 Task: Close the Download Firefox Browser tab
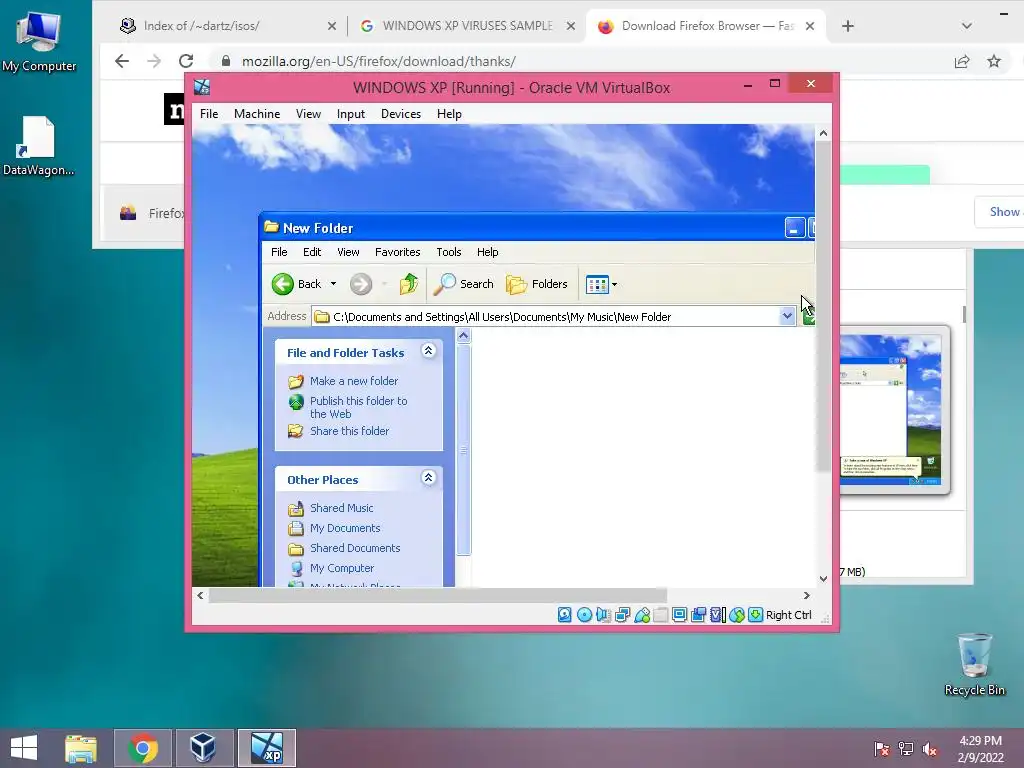(x=810, y=26)
